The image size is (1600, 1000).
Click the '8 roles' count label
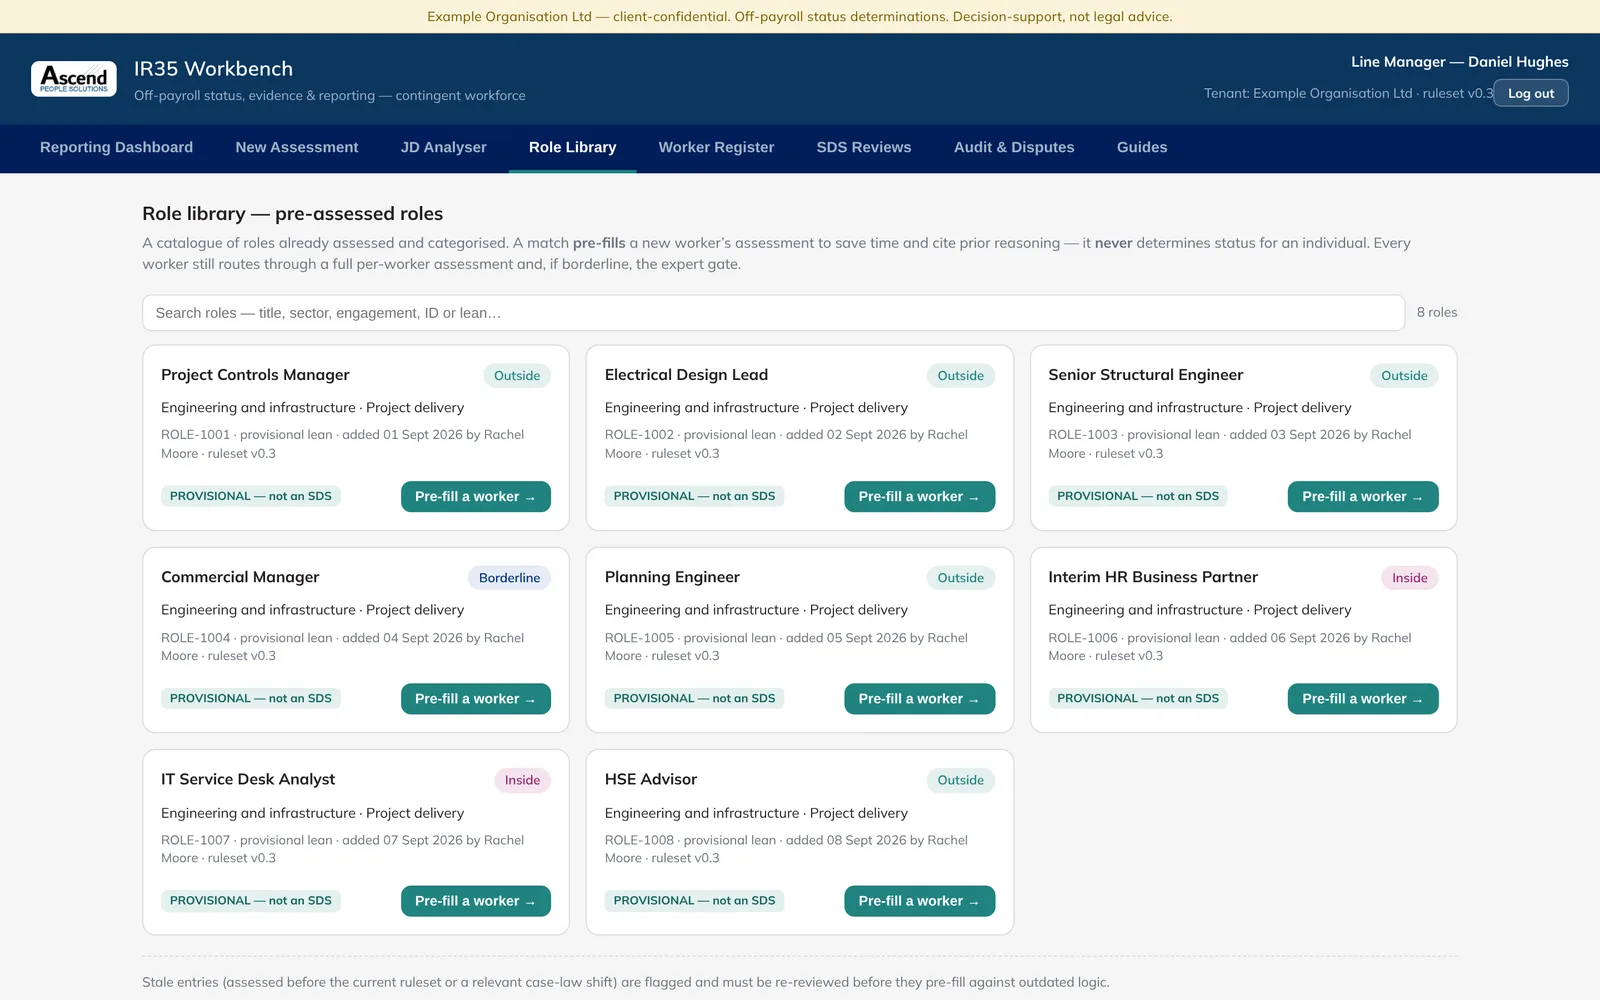pos(1437,313)
